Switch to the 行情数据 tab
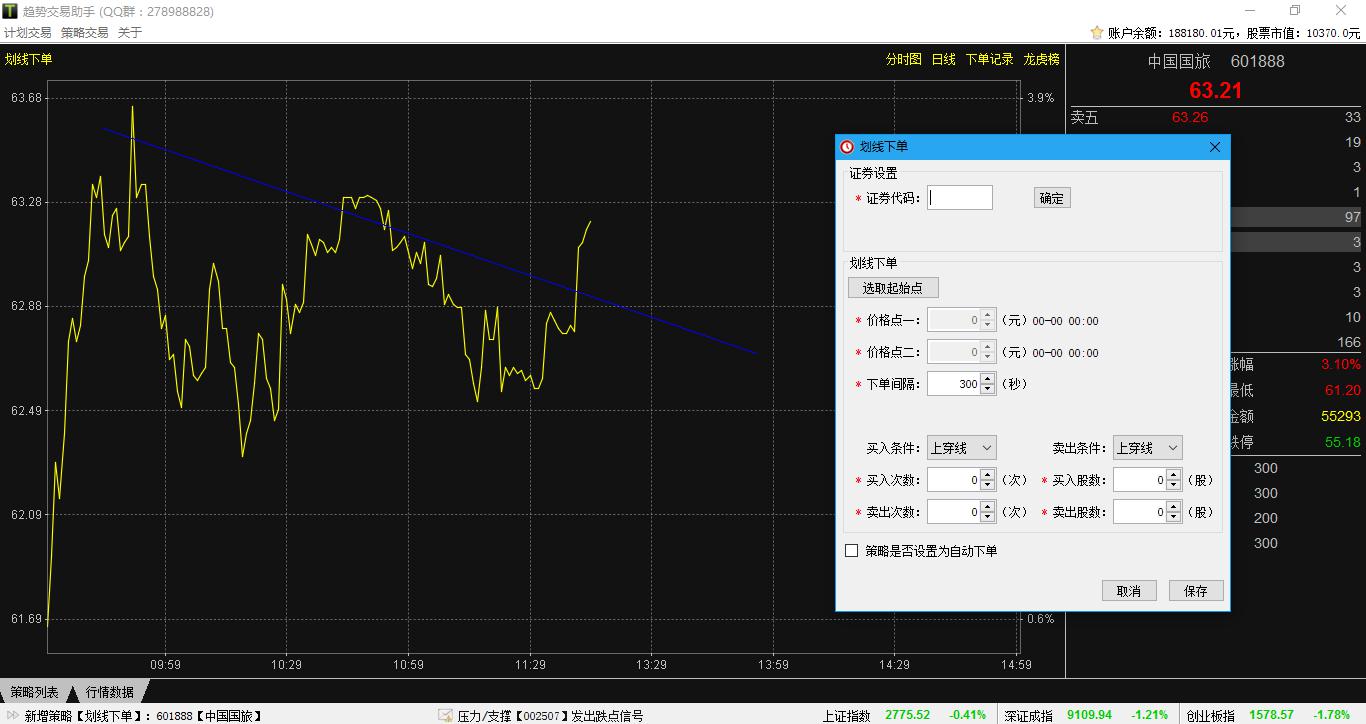1366x724 pixels. (x=109, y=692)
